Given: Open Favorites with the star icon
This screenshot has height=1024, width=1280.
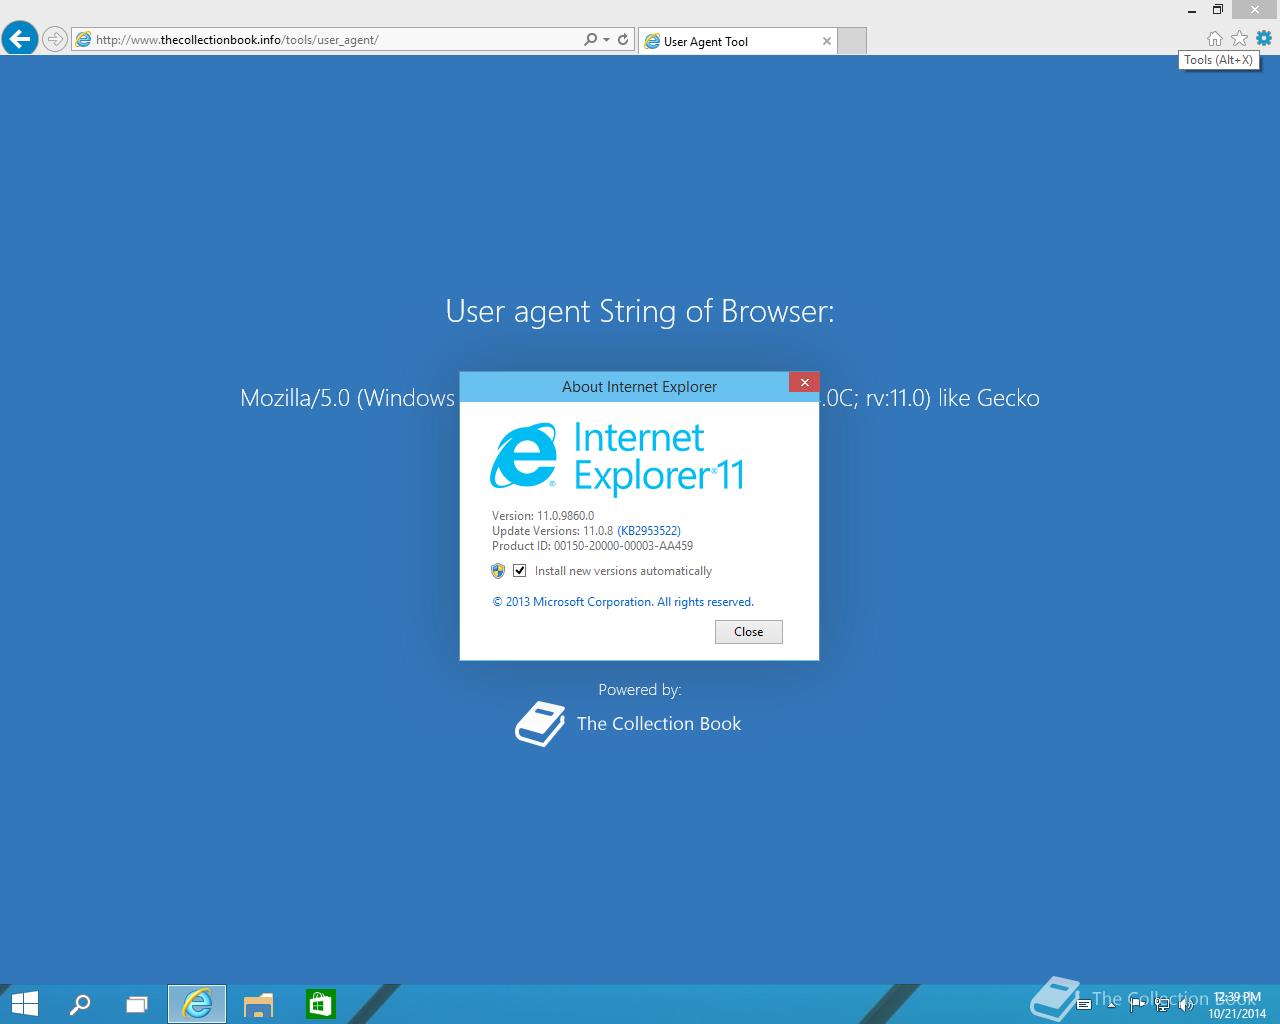Looking at the screenshot, I should pyautogui.click(x=1240, y=38).
